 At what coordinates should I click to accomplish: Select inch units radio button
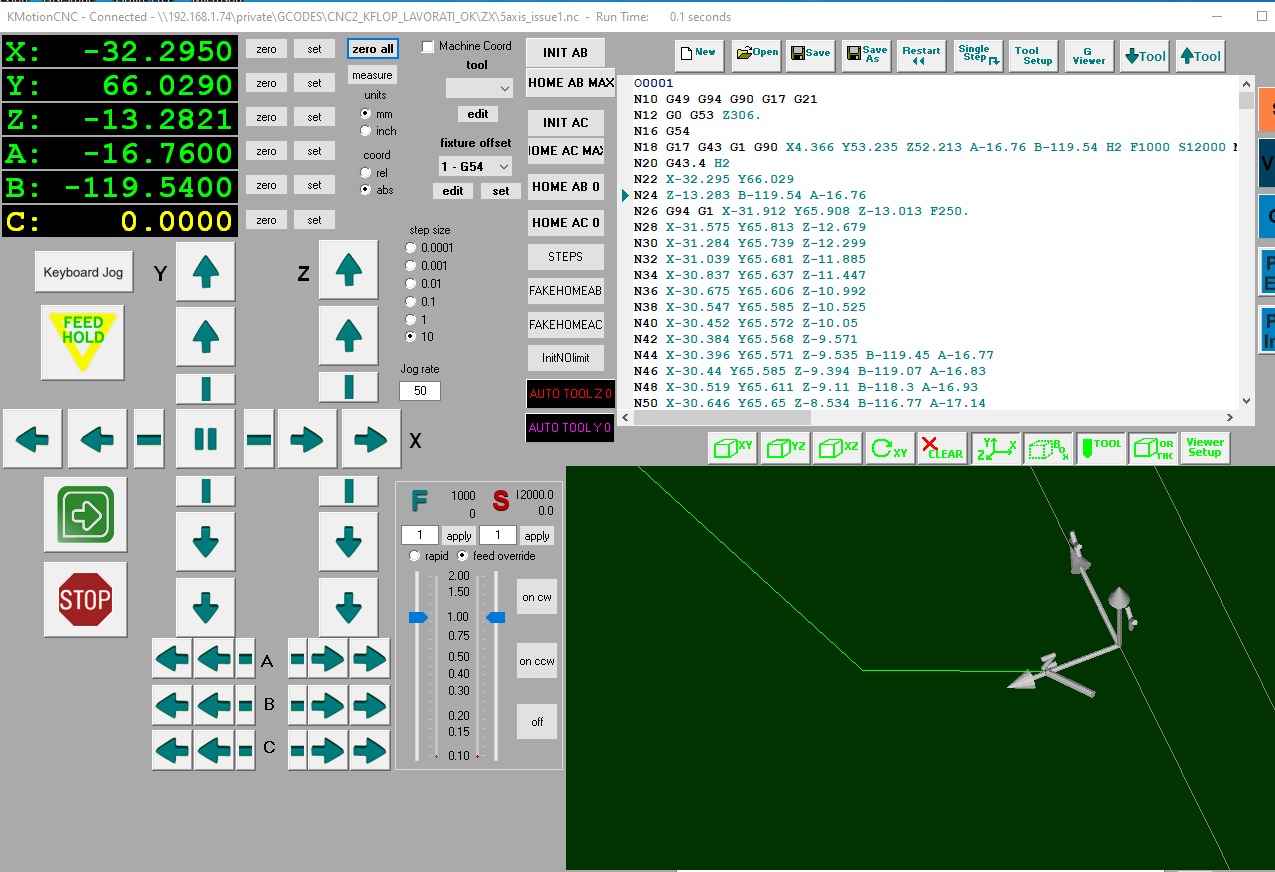click(366, 131)
